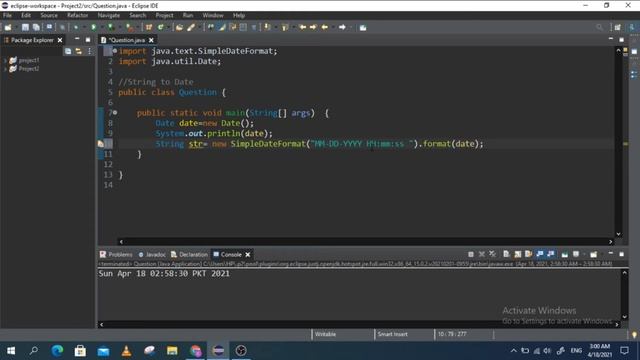Toggle Show Console on Standard Out change

coord(540,254)
